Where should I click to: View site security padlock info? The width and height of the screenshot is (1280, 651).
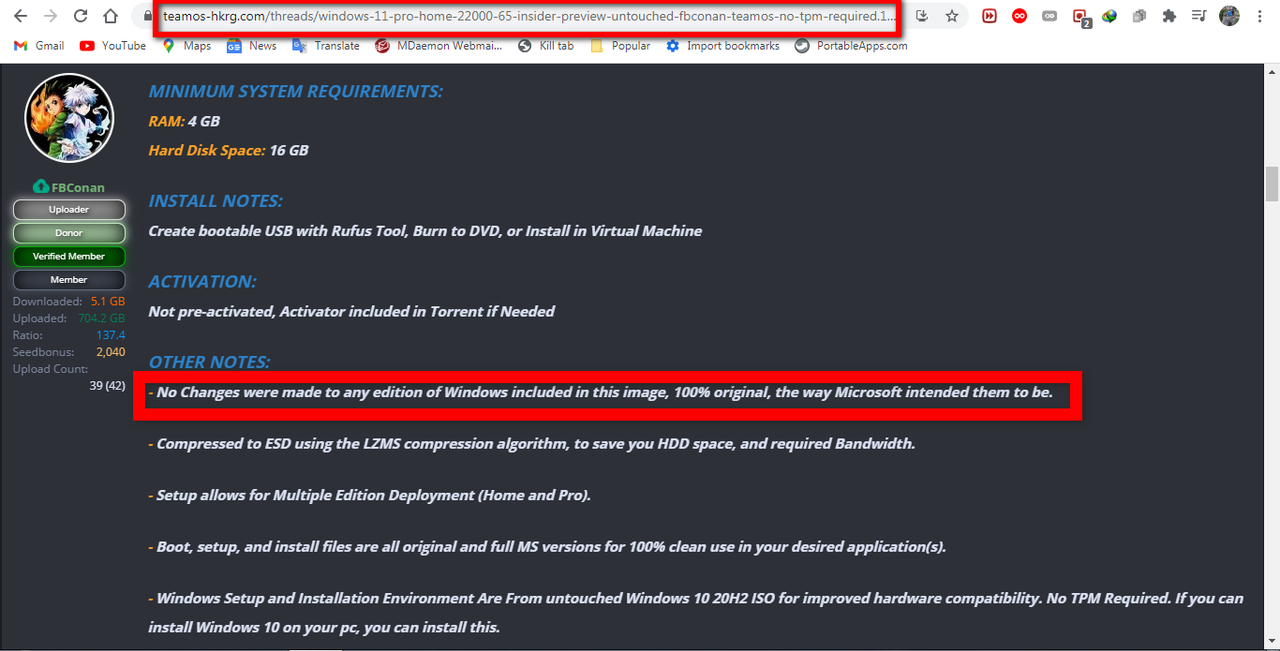[x=148, y=16]
